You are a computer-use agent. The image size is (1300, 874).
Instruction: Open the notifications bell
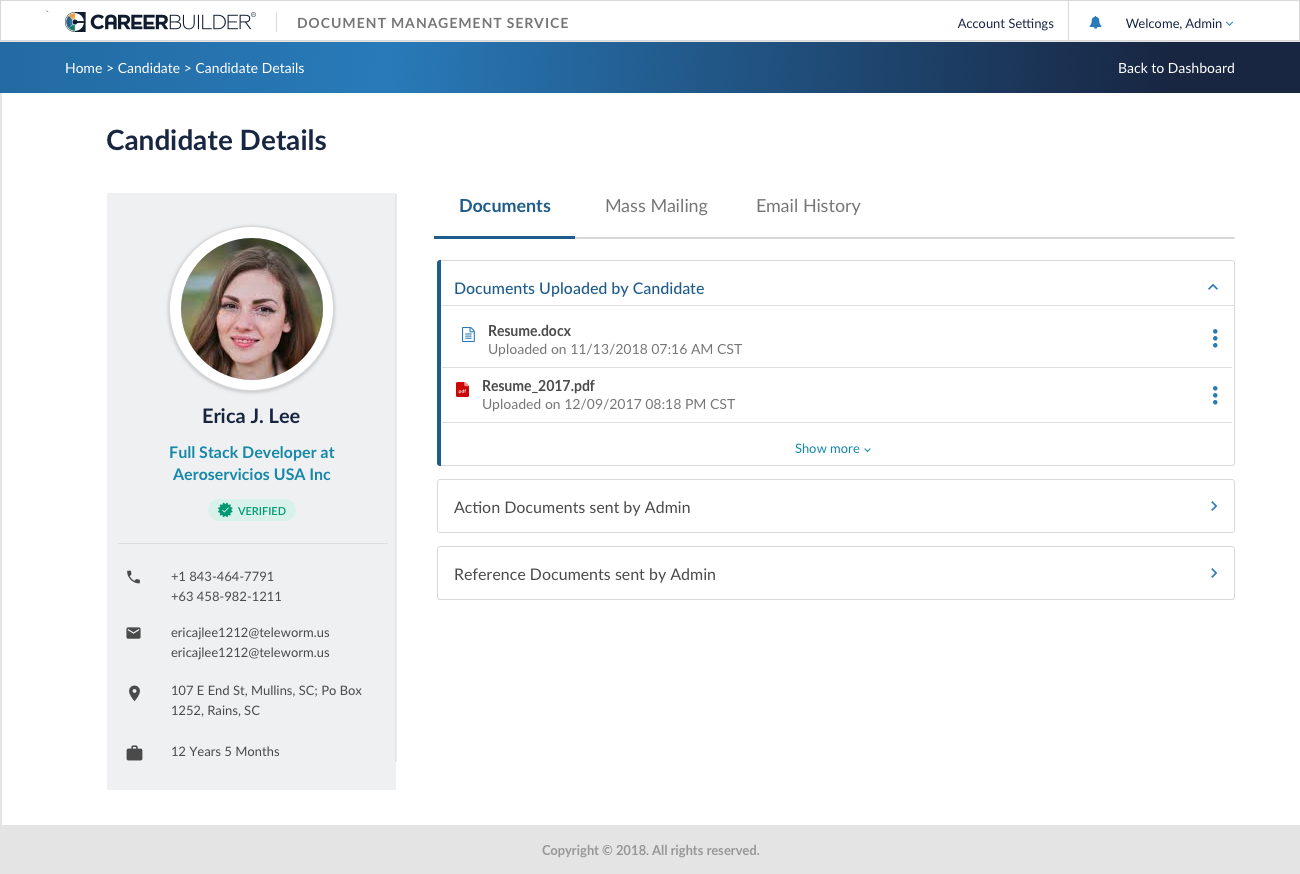(1095, 22)
